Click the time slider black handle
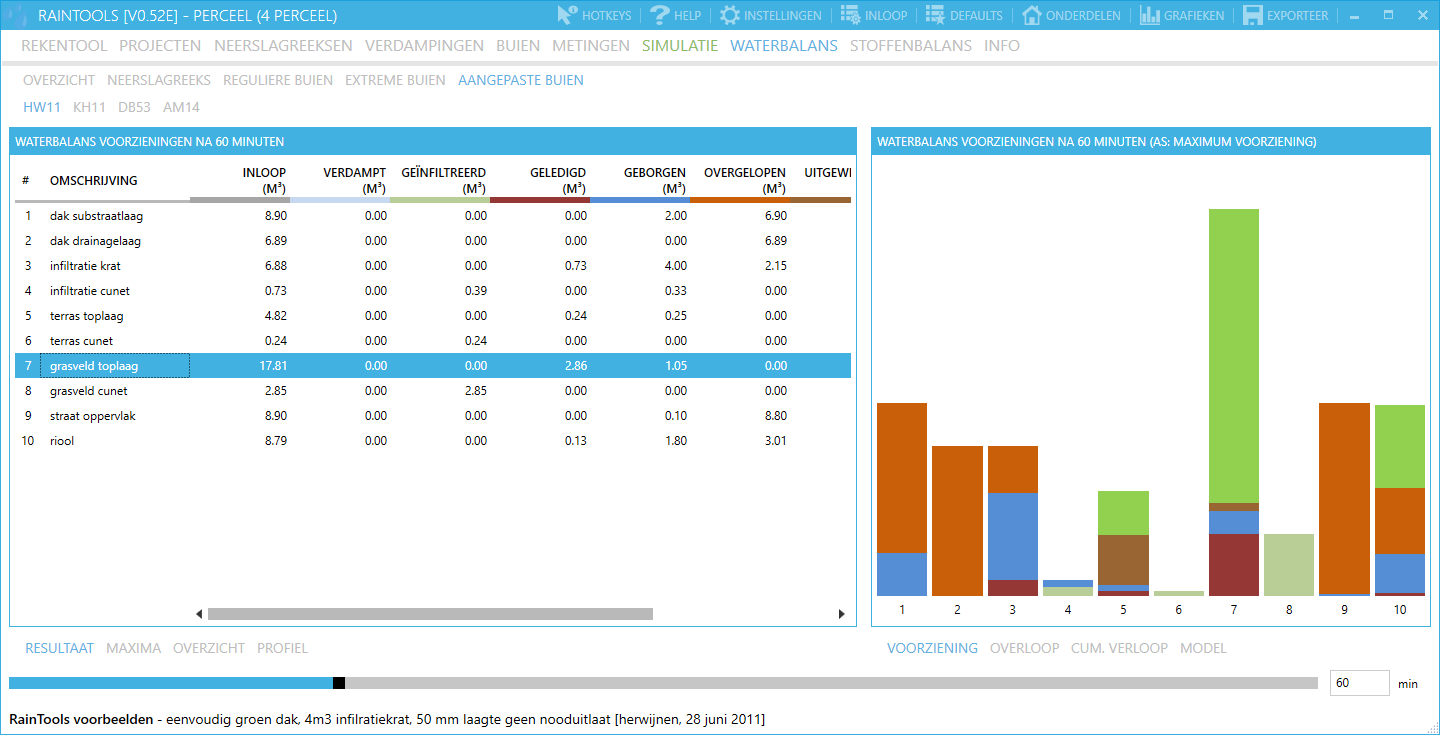1440x735 pixels. 339,683
